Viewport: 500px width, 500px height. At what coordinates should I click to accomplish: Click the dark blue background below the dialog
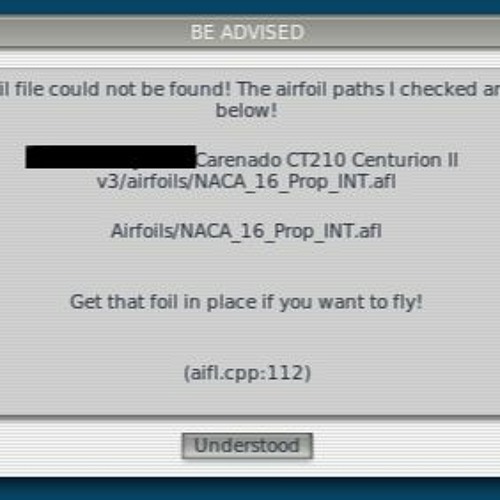click(250, 489)
